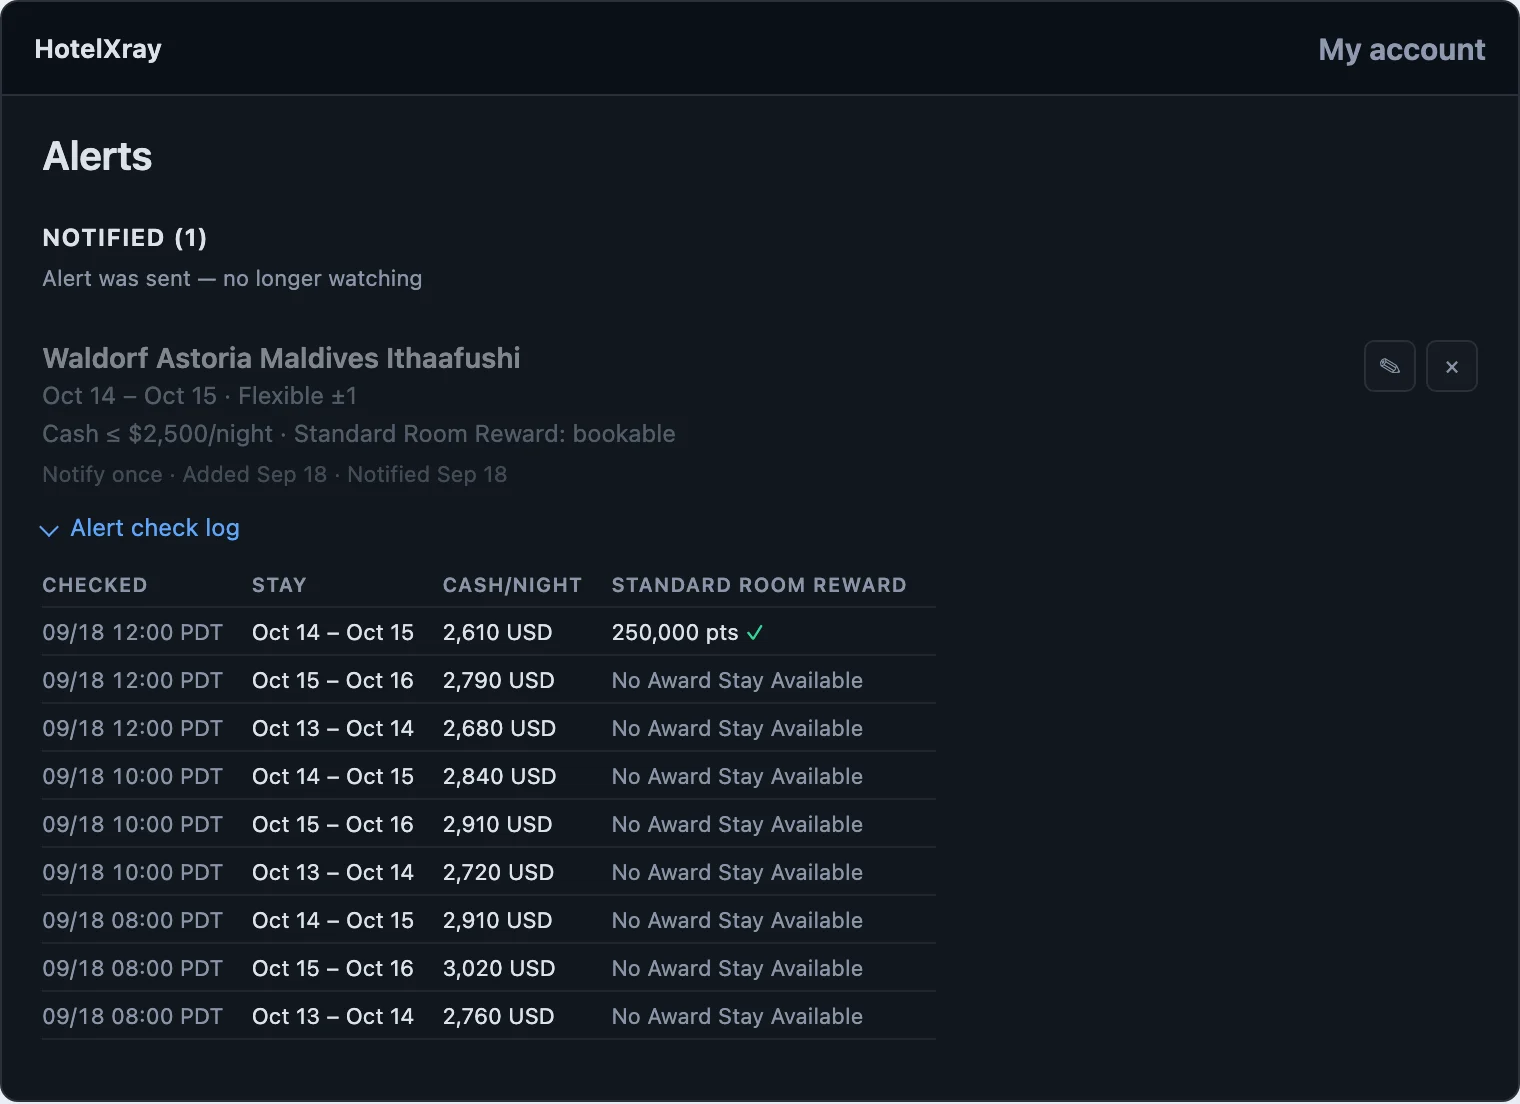Click the 3,020 USD cash rate row
1520x1104 pixels.
click(489, 968)
